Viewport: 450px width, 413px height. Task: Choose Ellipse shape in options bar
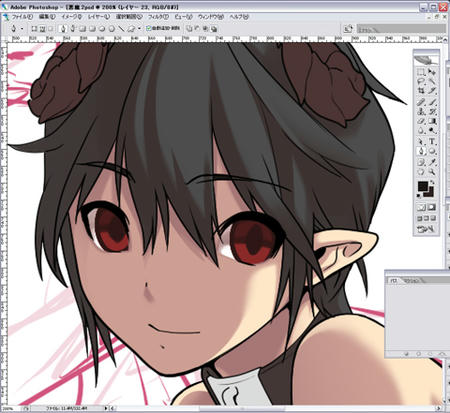[102, 29]
